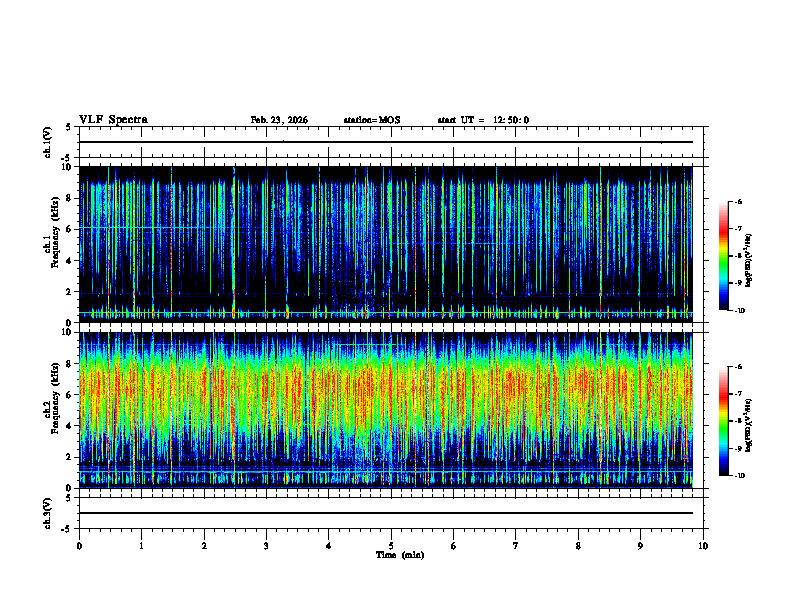Click the ch.1 frequency tick "2"
This screenshot has height=612, width=792.
pyautogui.click(x=70, y=292)
